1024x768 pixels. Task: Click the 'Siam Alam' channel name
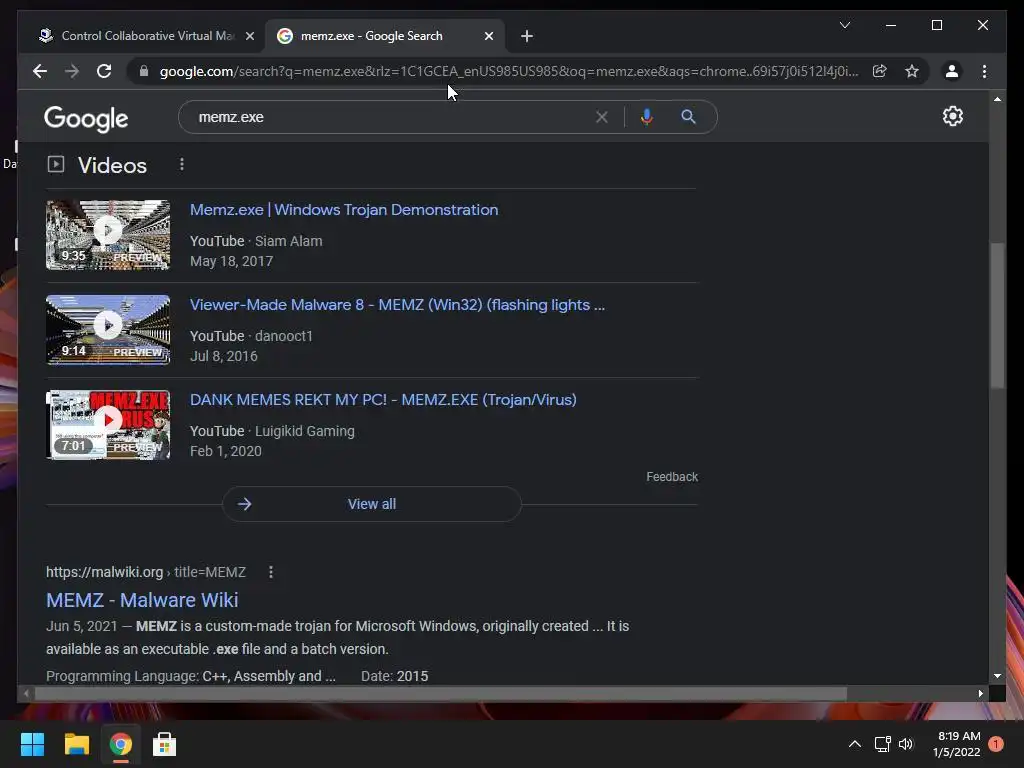click(289, 241)
